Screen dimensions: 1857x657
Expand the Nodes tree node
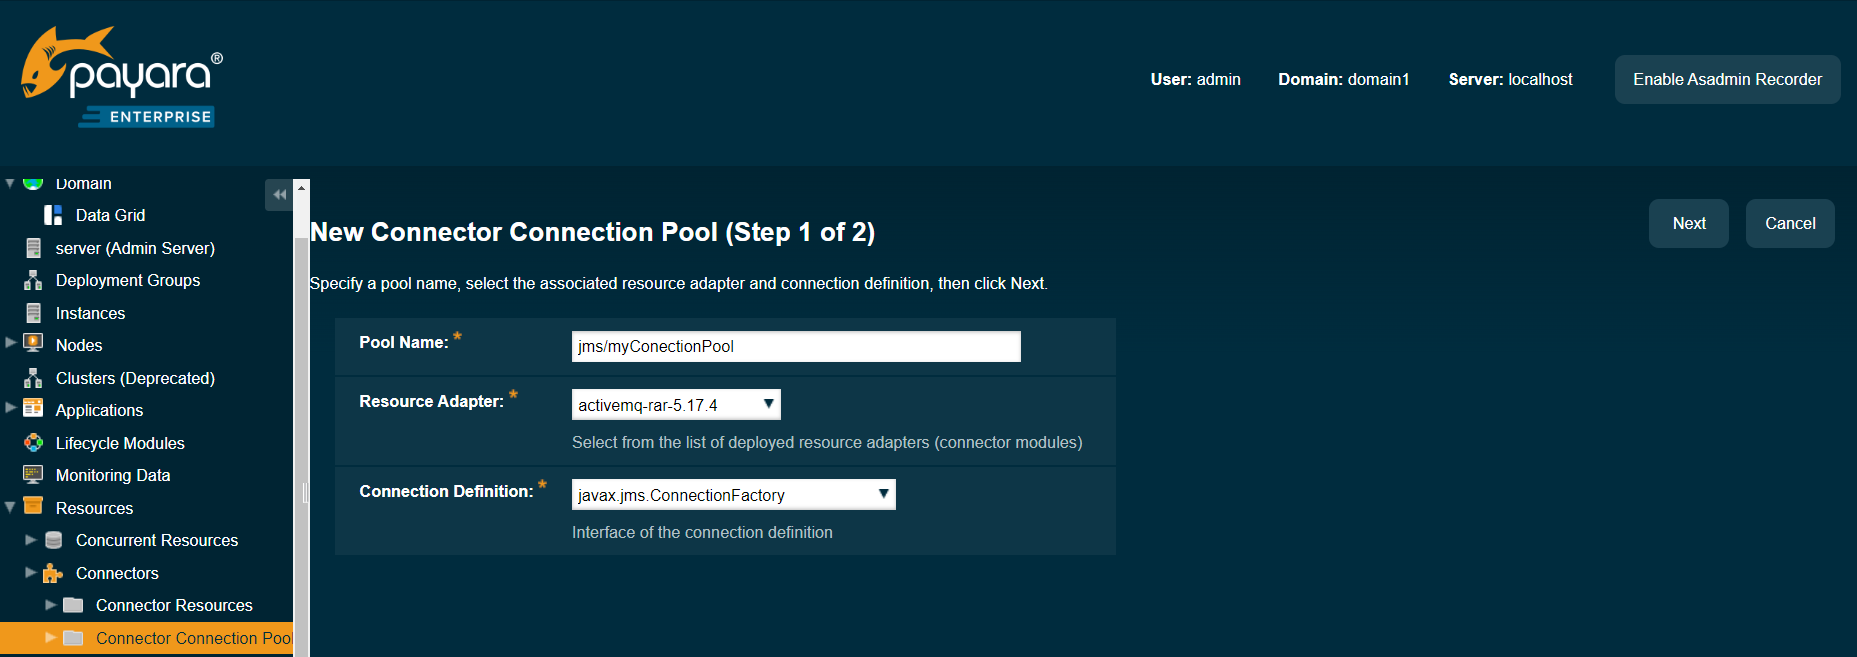click(x=11, y=343)
